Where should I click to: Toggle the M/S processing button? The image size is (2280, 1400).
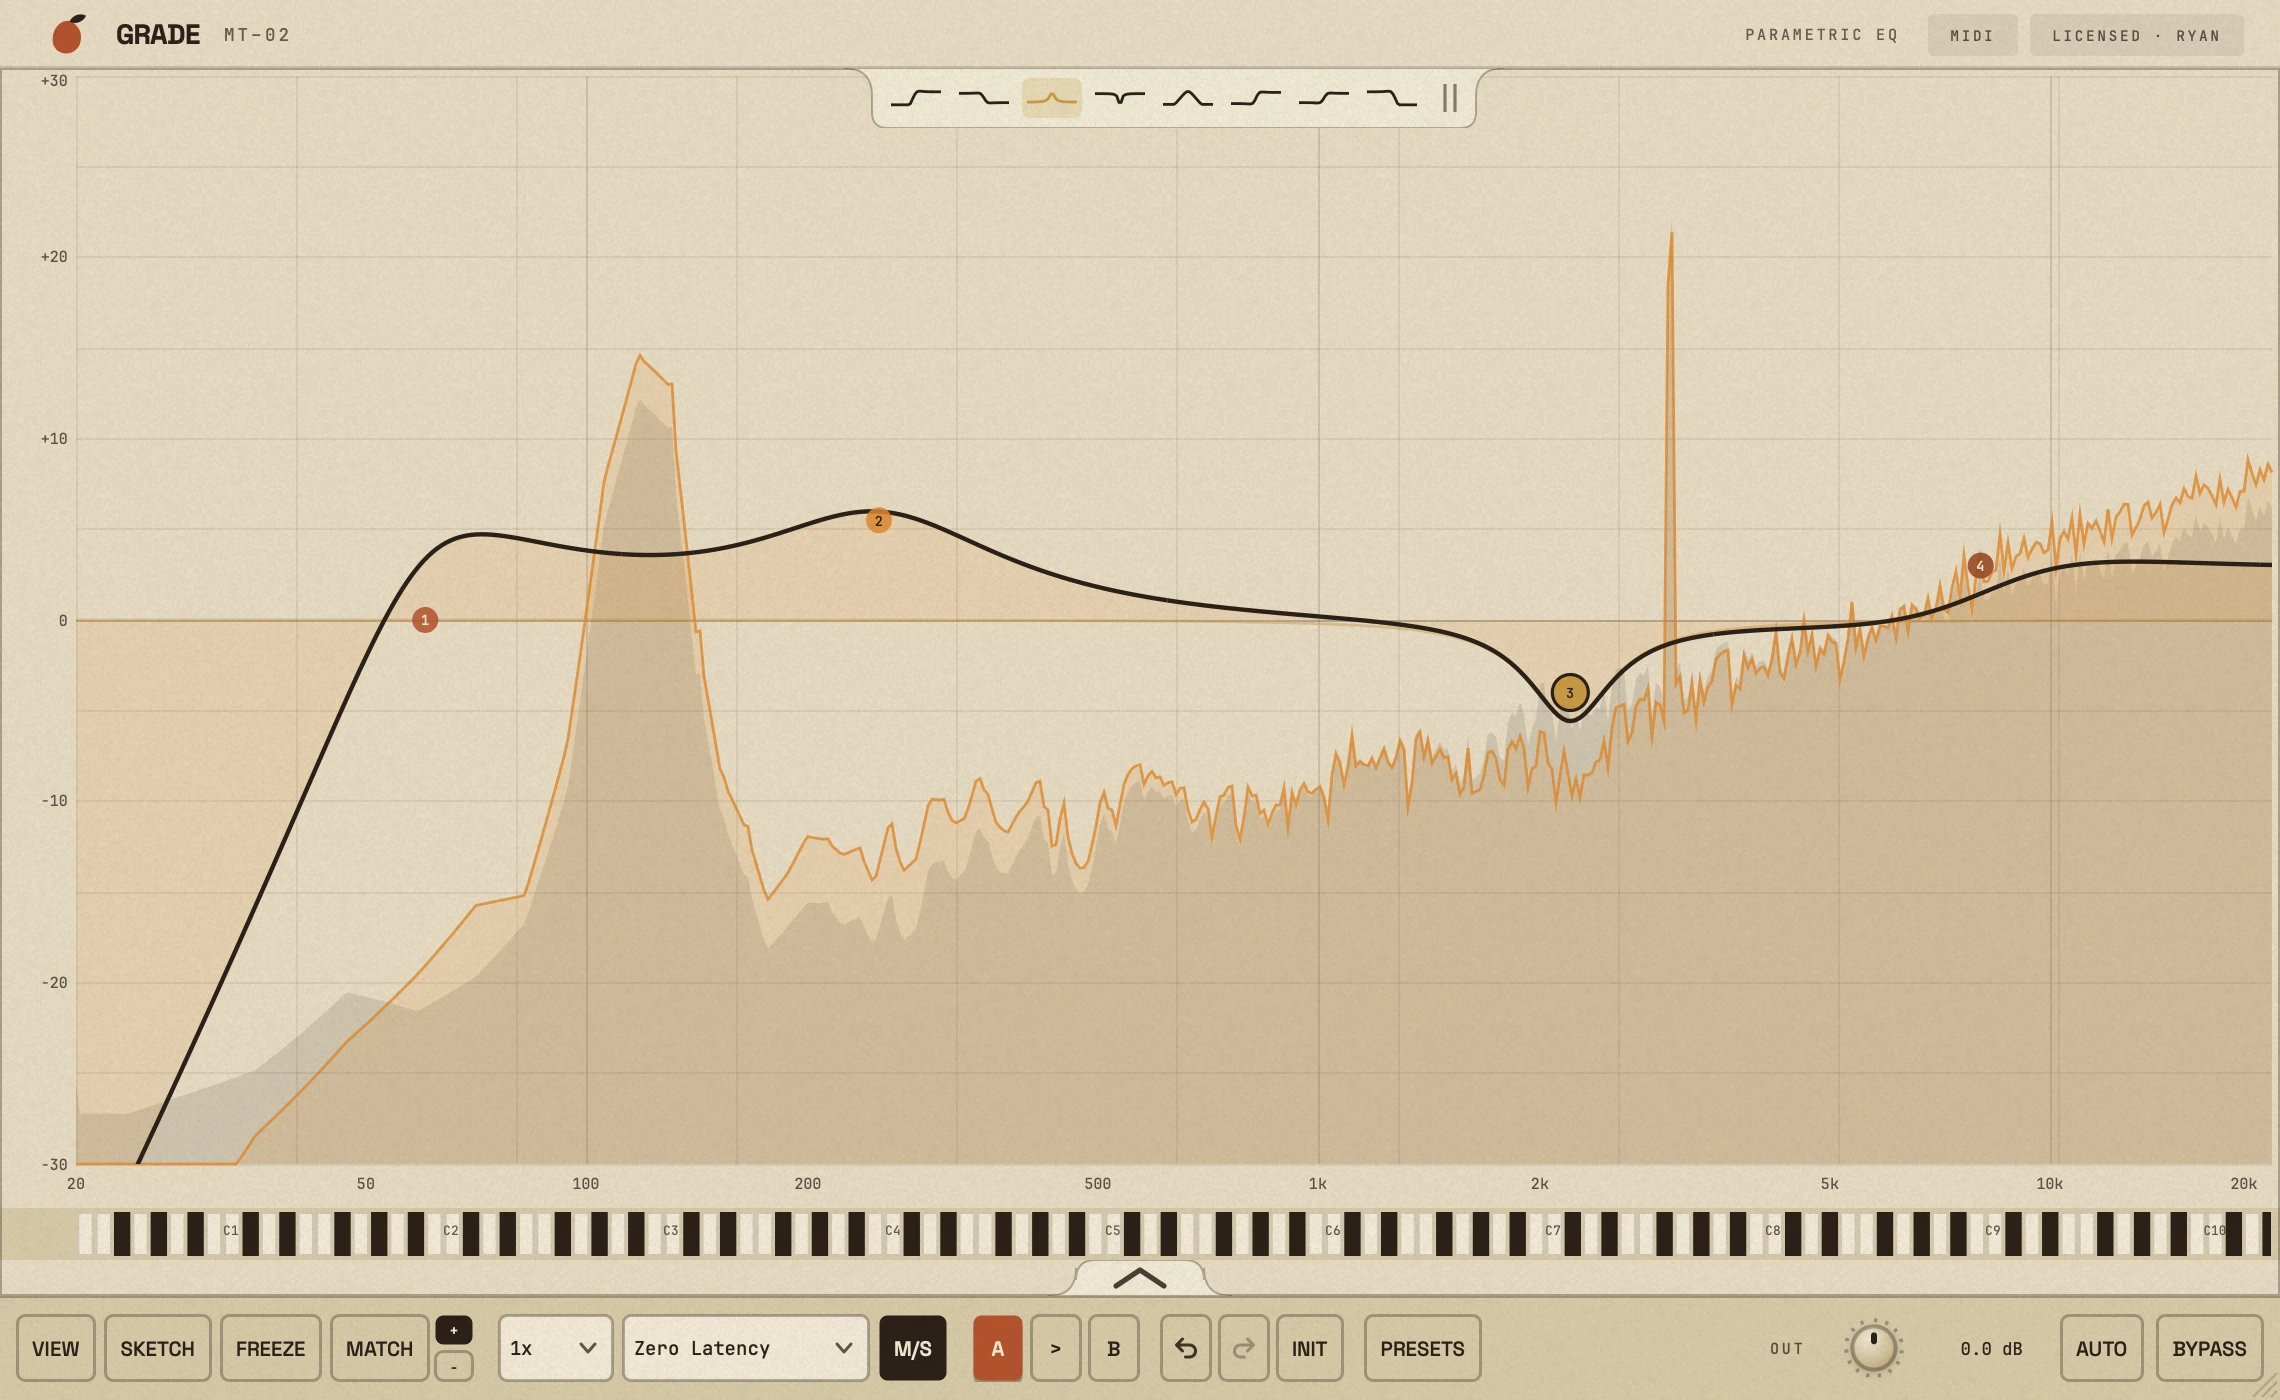913,1348
